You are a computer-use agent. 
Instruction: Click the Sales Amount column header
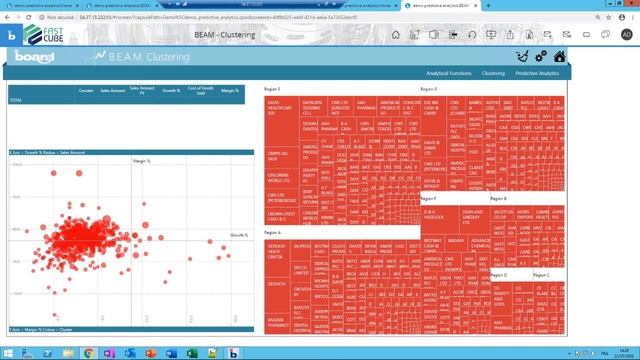(113, 91)
